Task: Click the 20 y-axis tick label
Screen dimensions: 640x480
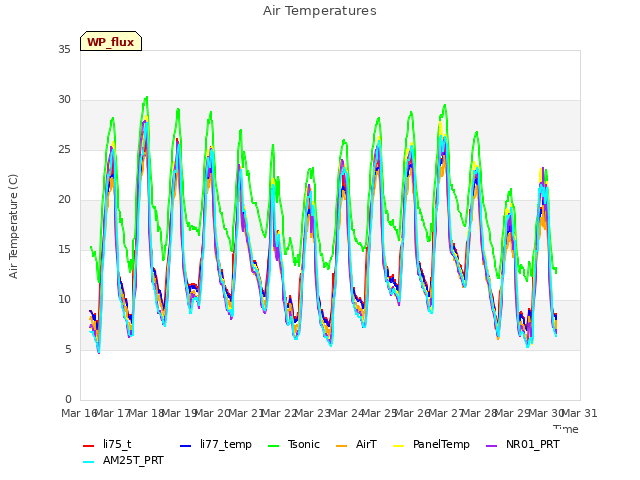Action: point(64,200)
